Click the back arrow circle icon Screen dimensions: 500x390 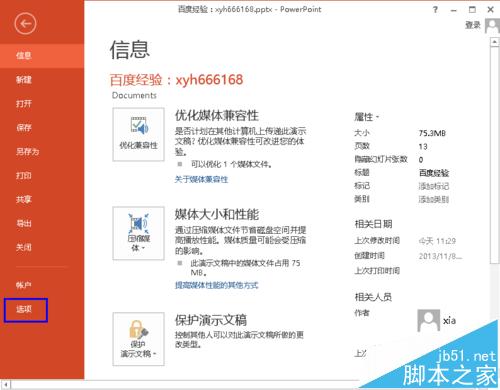tap(25, 23)
